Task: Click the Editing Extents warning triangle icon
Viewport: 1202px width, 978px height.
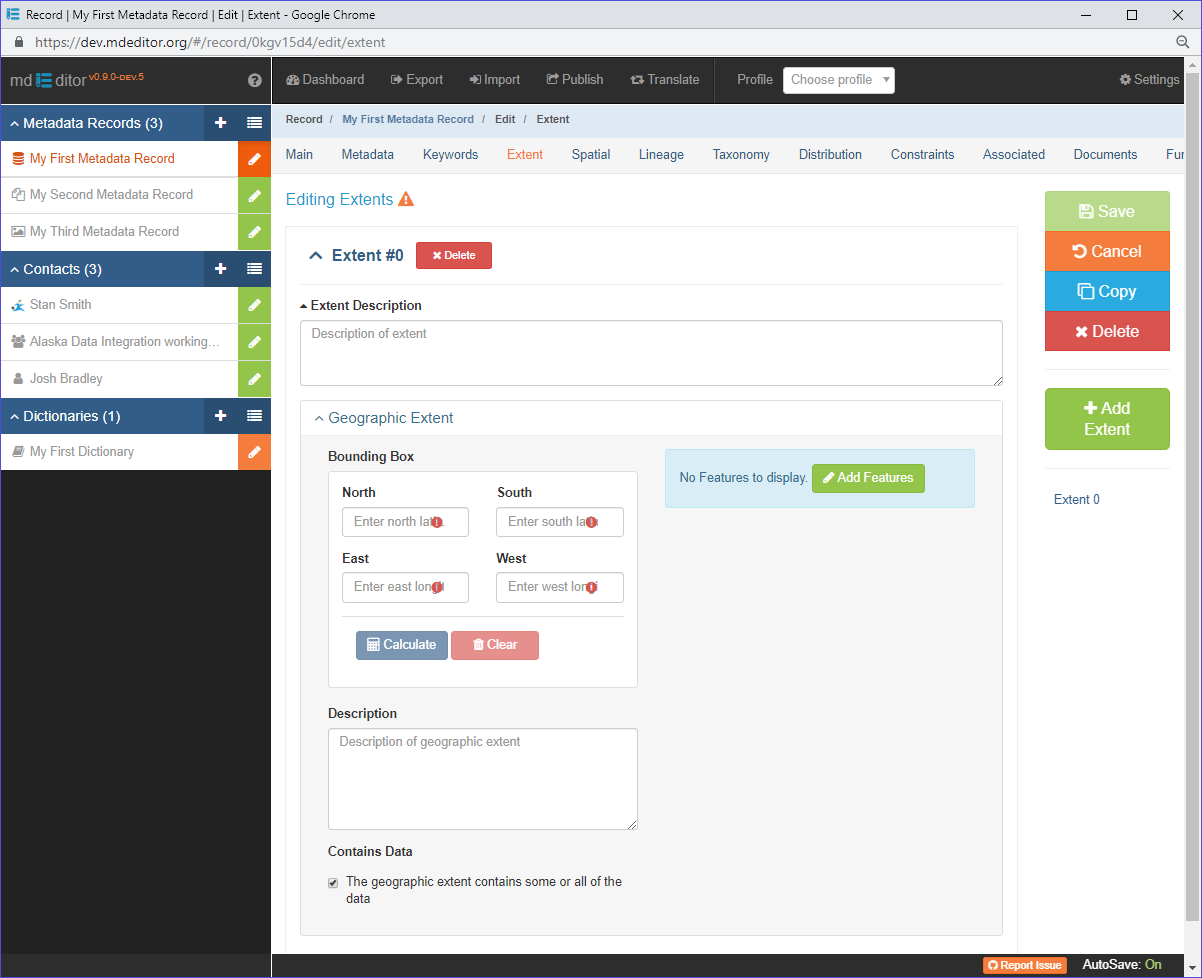Action: coord(406,199)
